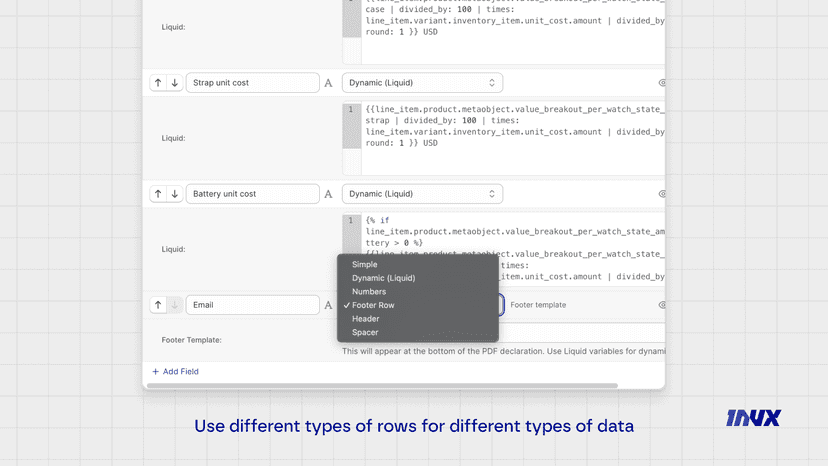This screenshot has width=828, height=466.
Task: Click the Footer template text next to dropdown
Action: [538, 305]
